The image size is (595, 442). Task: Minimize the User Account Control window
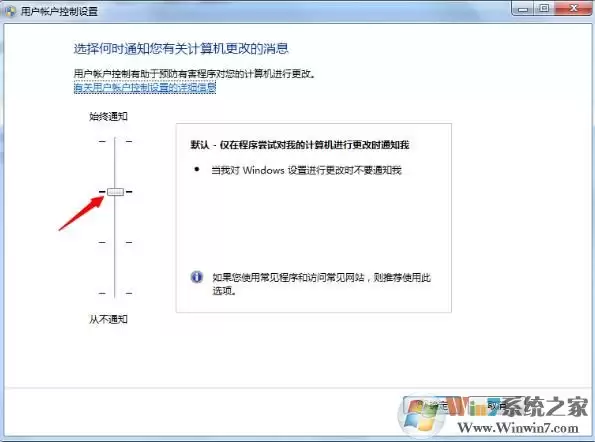[523, 8]
